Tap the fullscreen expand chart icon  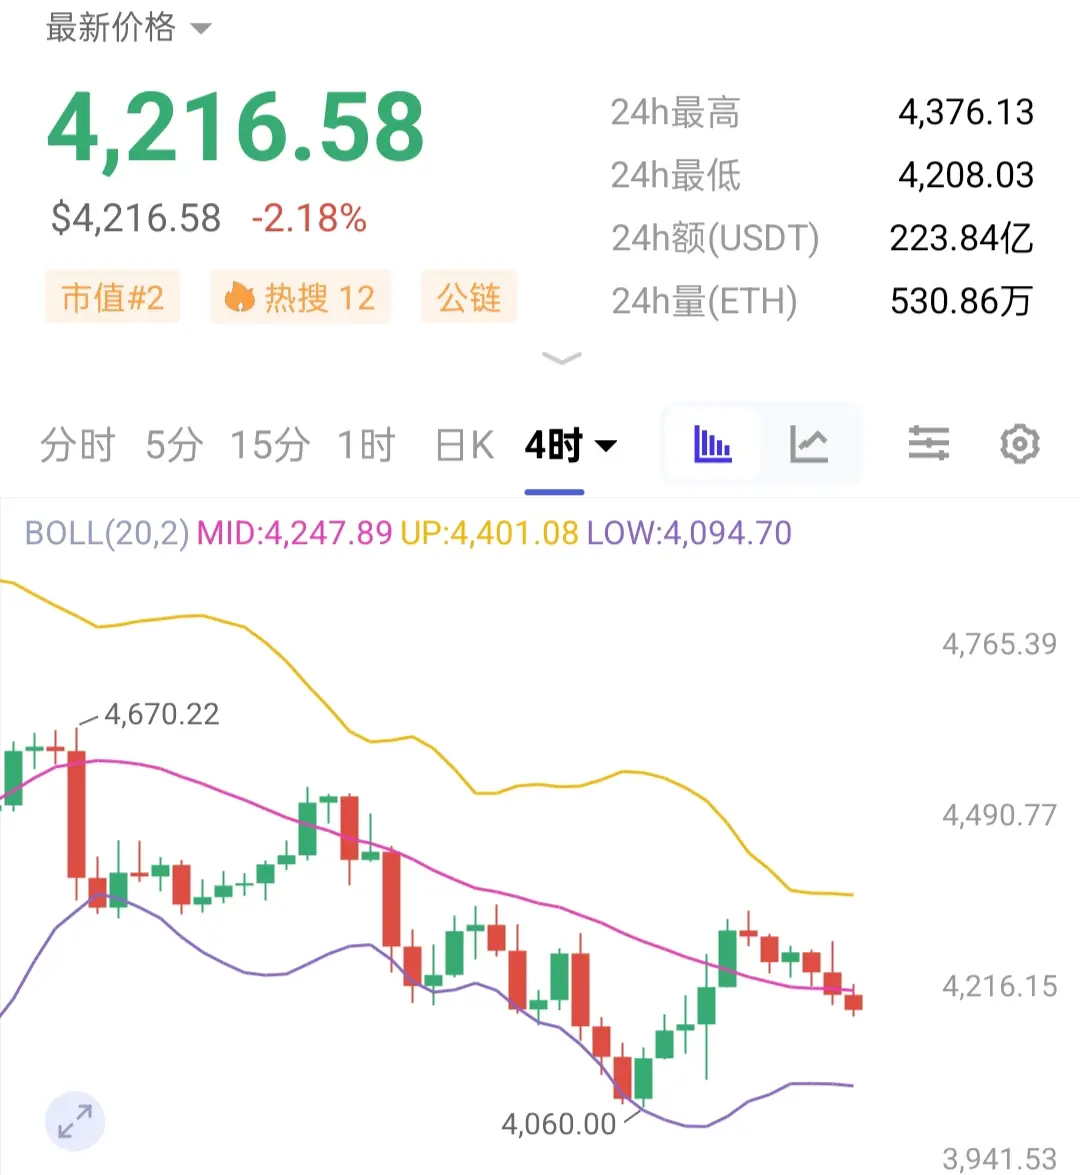pyautogui.click(x=75, y=1121)
